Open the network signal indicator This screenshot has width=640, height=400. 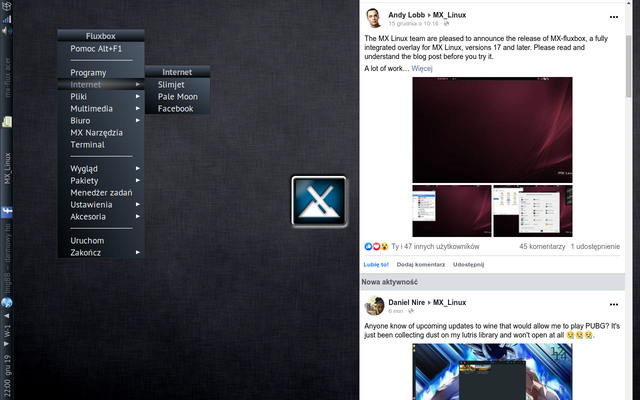click(7, 19)
